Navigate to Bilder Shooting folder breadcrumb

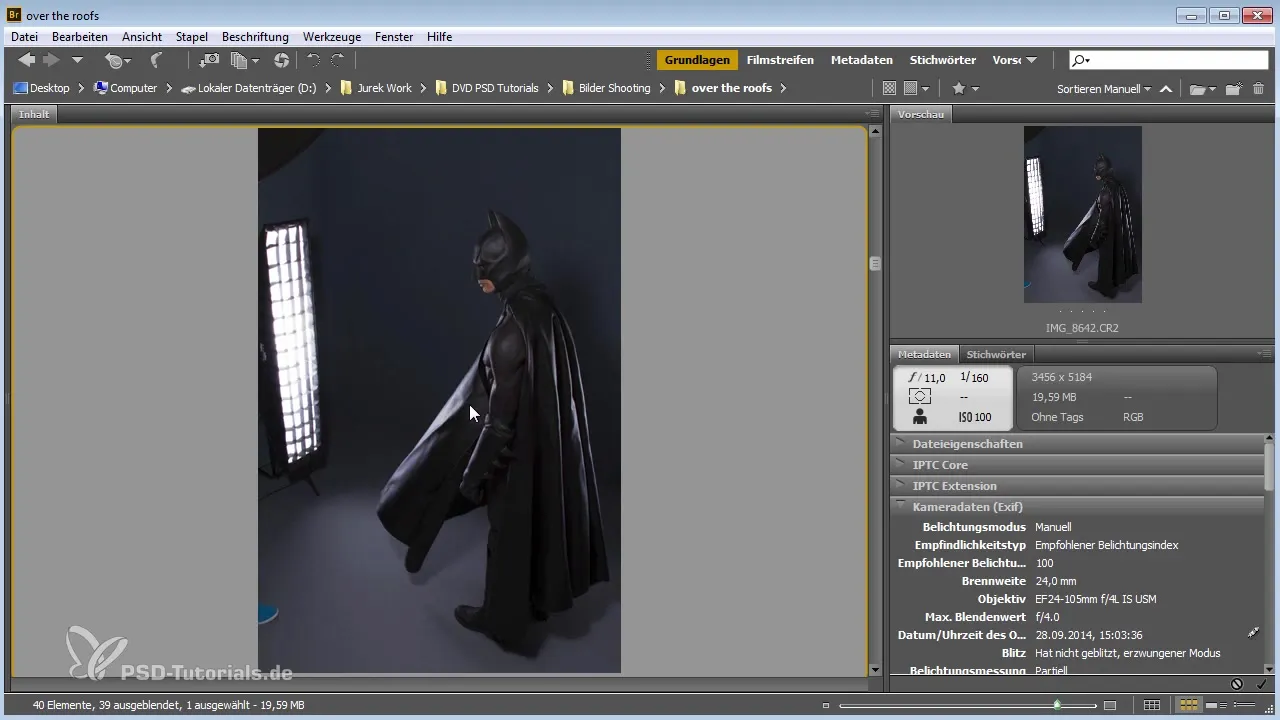[606, 88]
